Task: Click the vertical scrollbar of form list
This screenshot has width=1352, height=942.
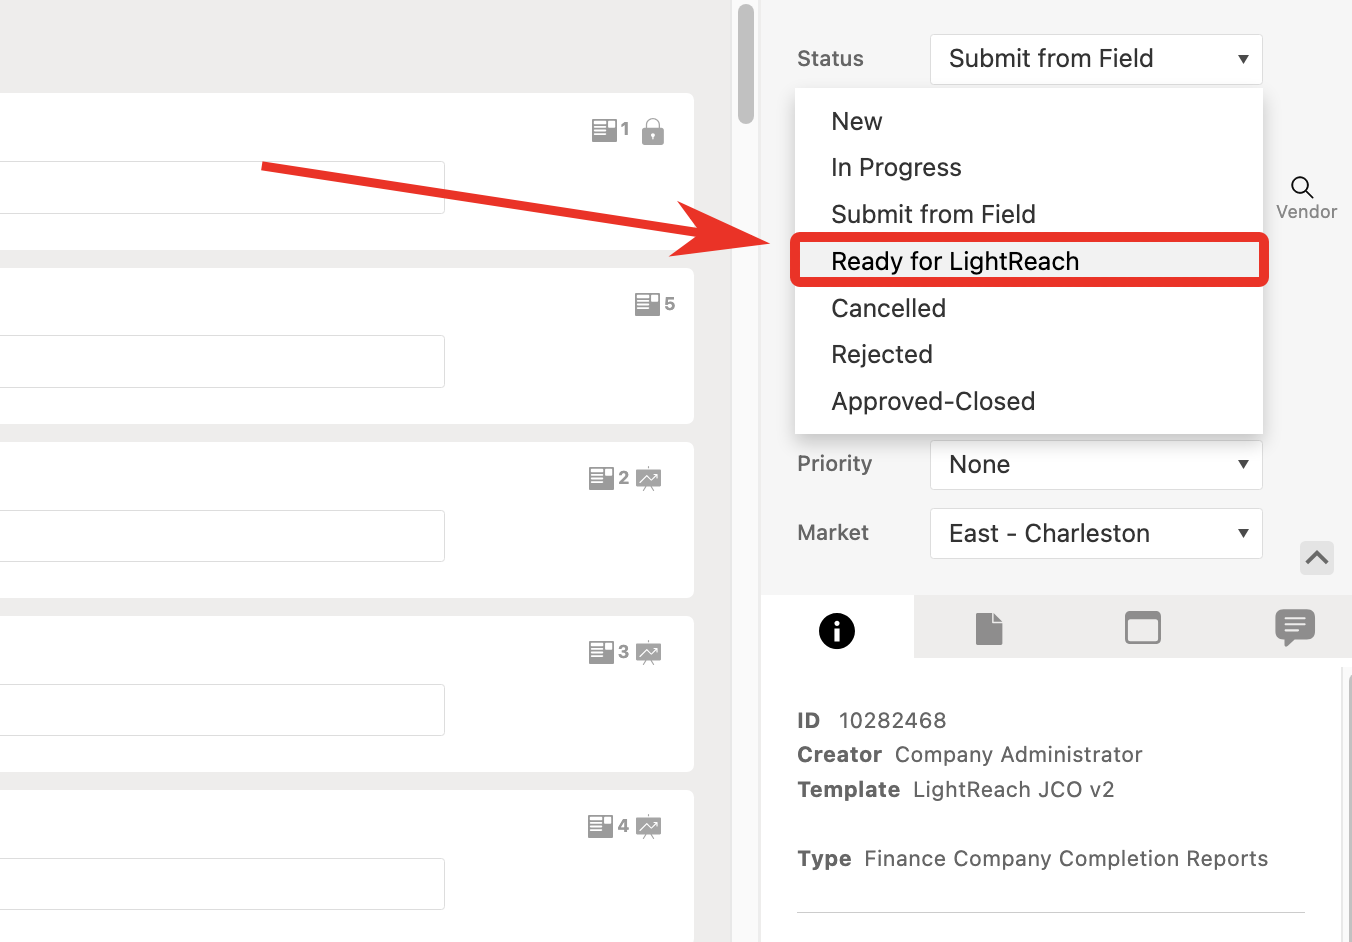Action: [x=745, y=64]
